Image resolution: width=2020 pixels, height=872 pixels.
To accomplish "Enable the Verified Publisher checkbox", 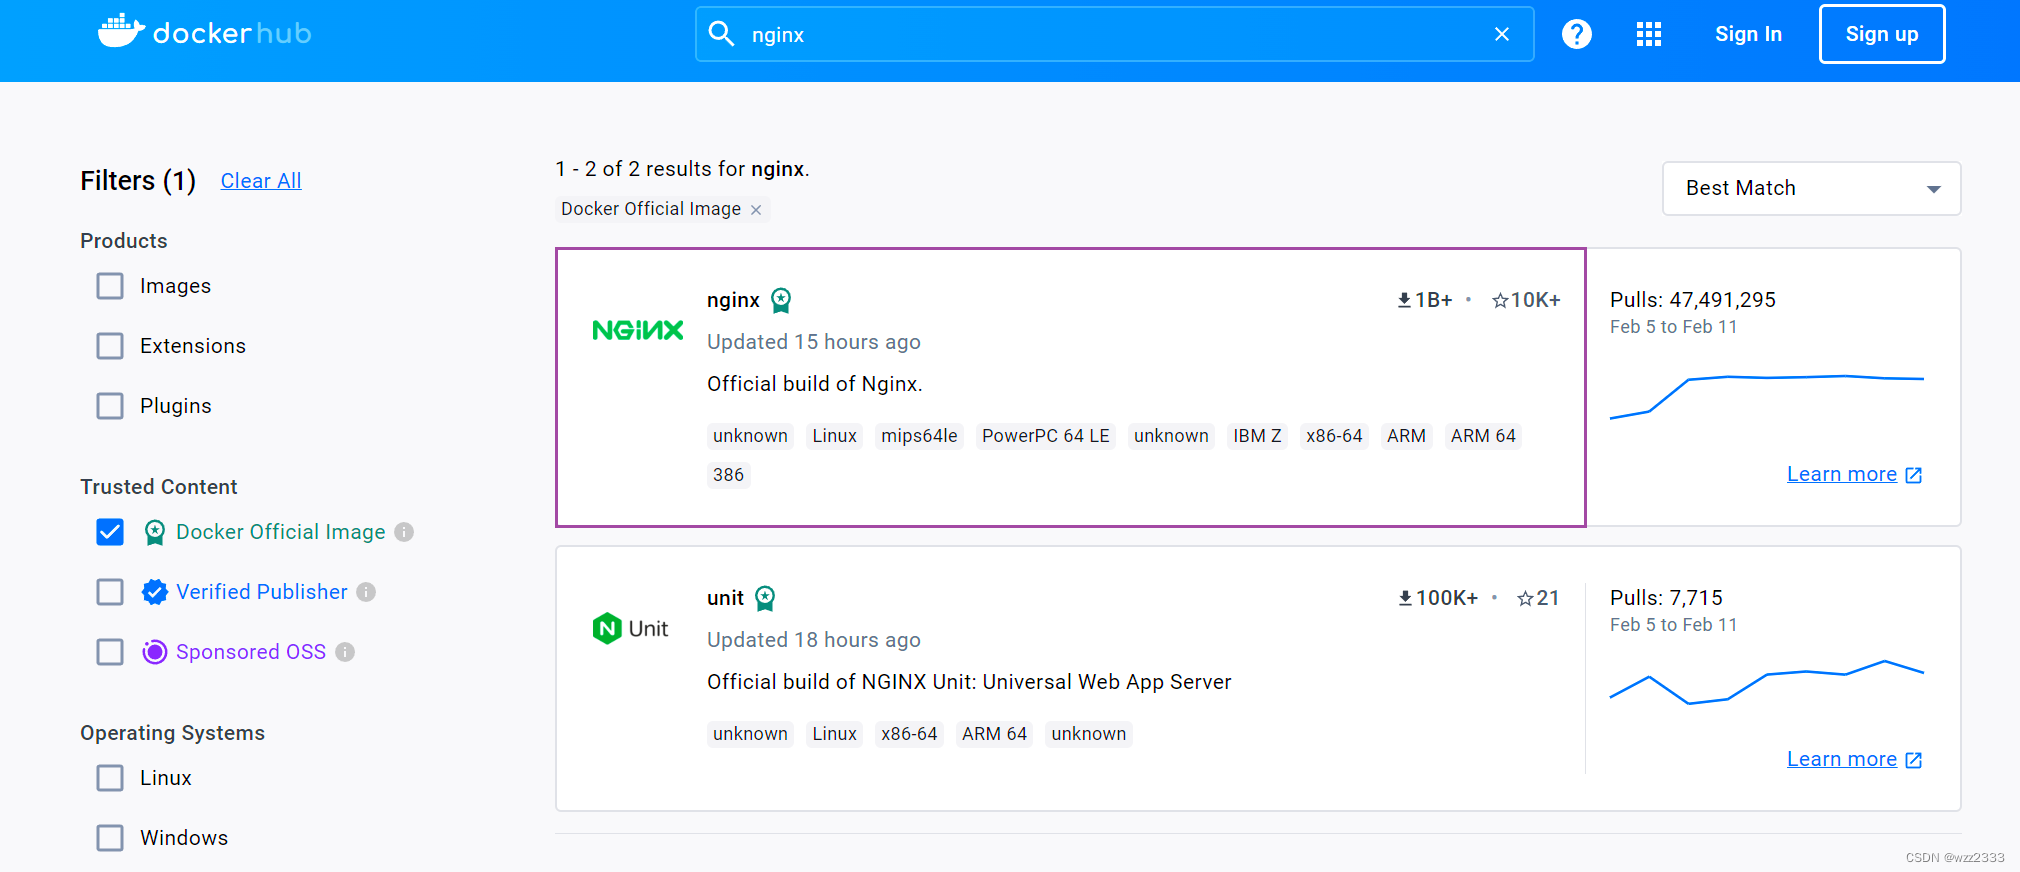I will 110,592.
